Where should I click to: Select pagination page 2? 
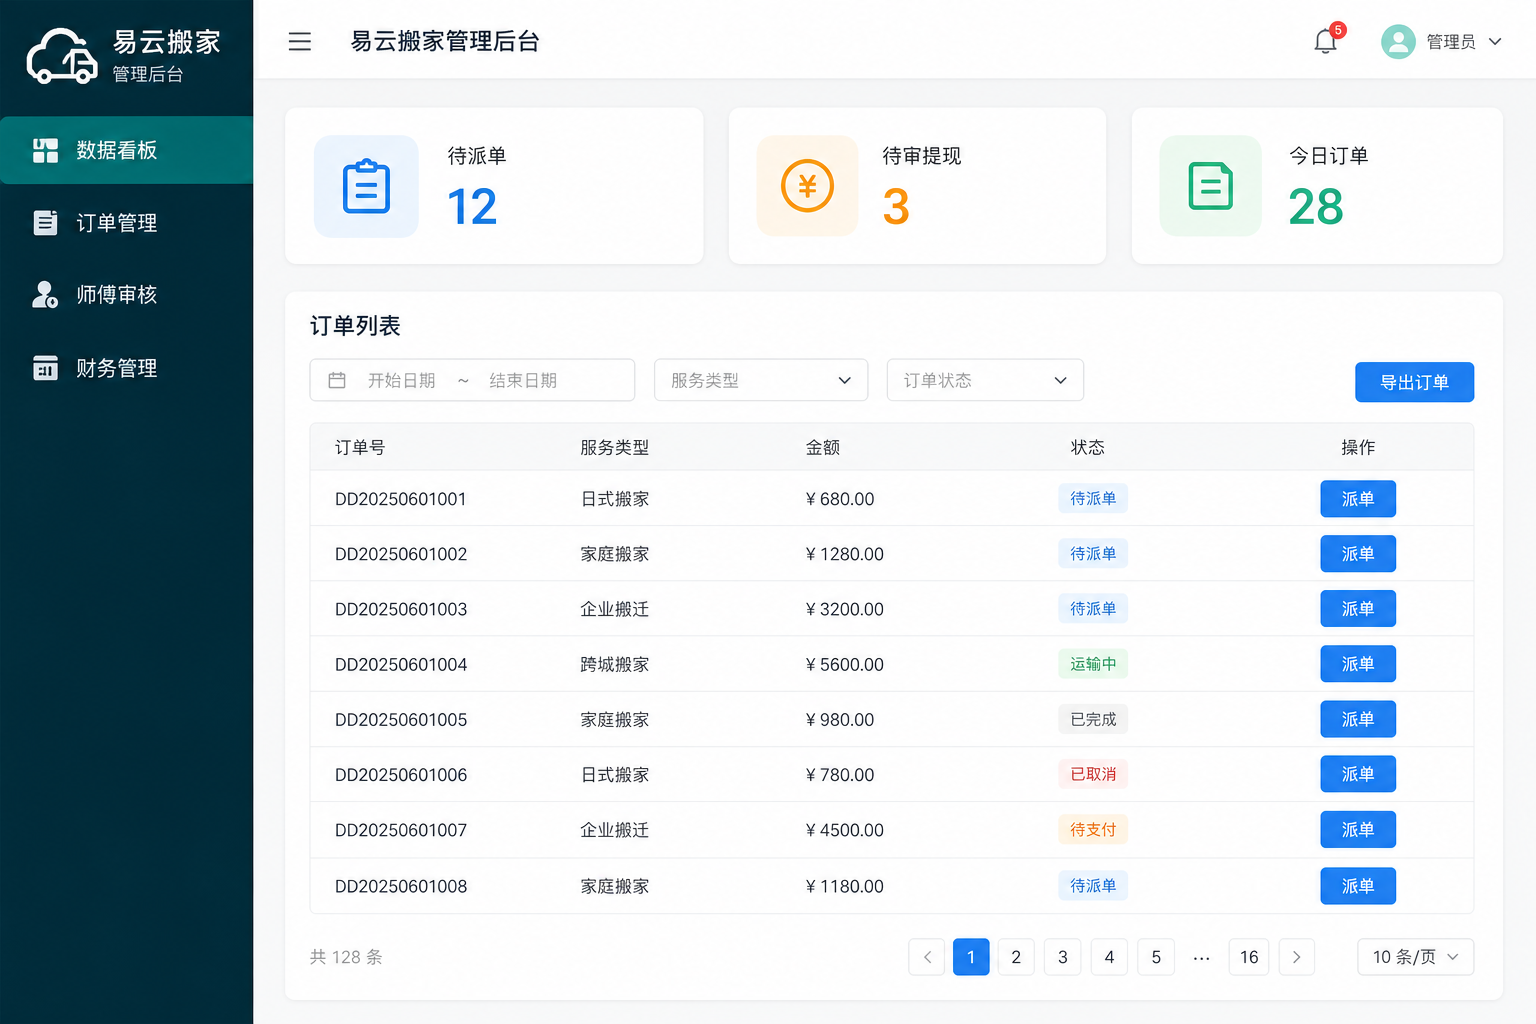1016,957
